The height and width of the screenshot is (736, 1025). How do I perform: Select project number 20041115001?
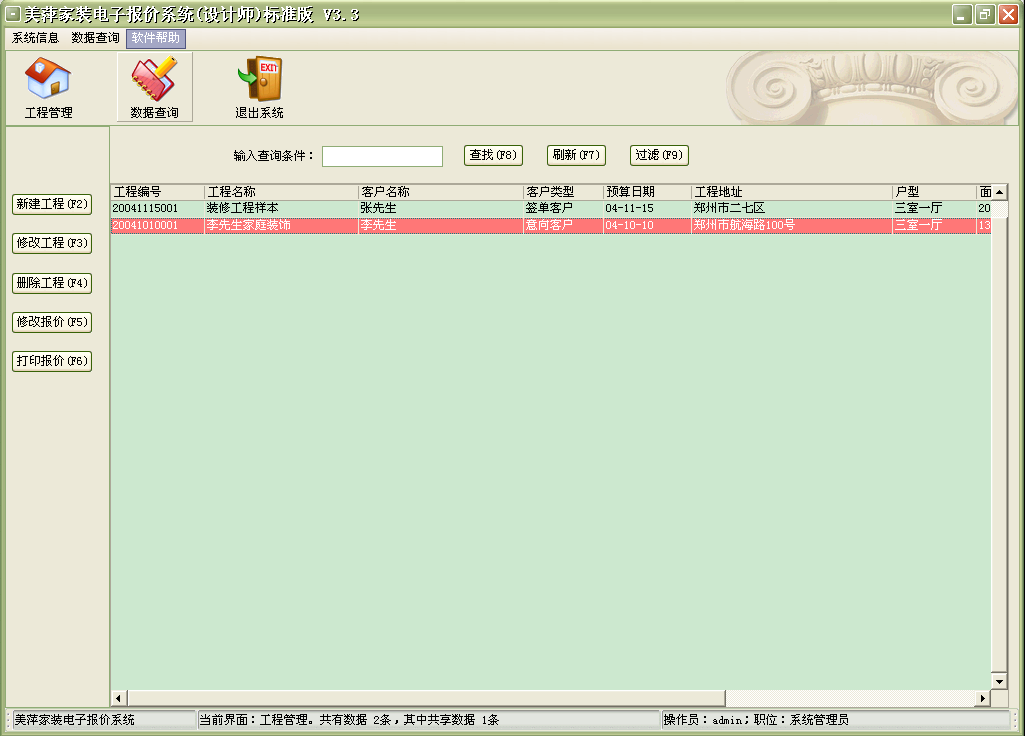tap(158, 209)
